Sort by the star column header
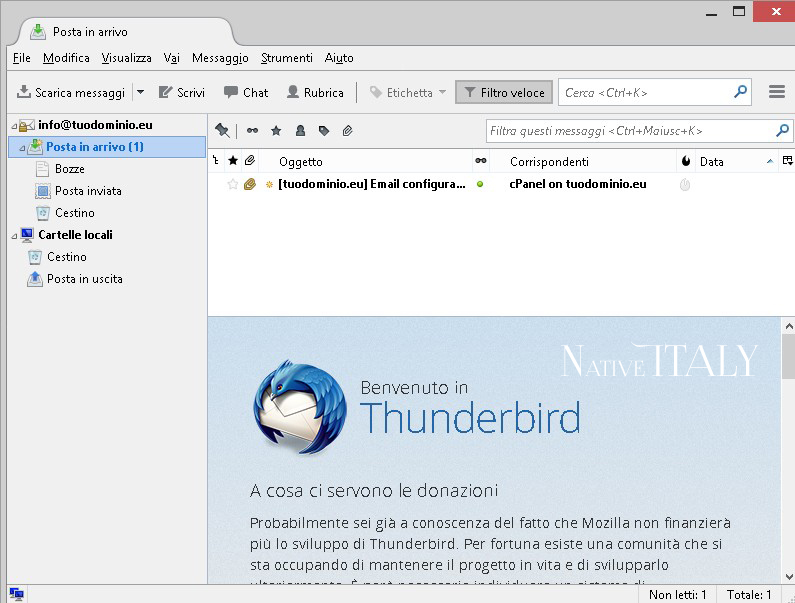The height and width of the screenshot is (603, 795). tap(233, 161)
